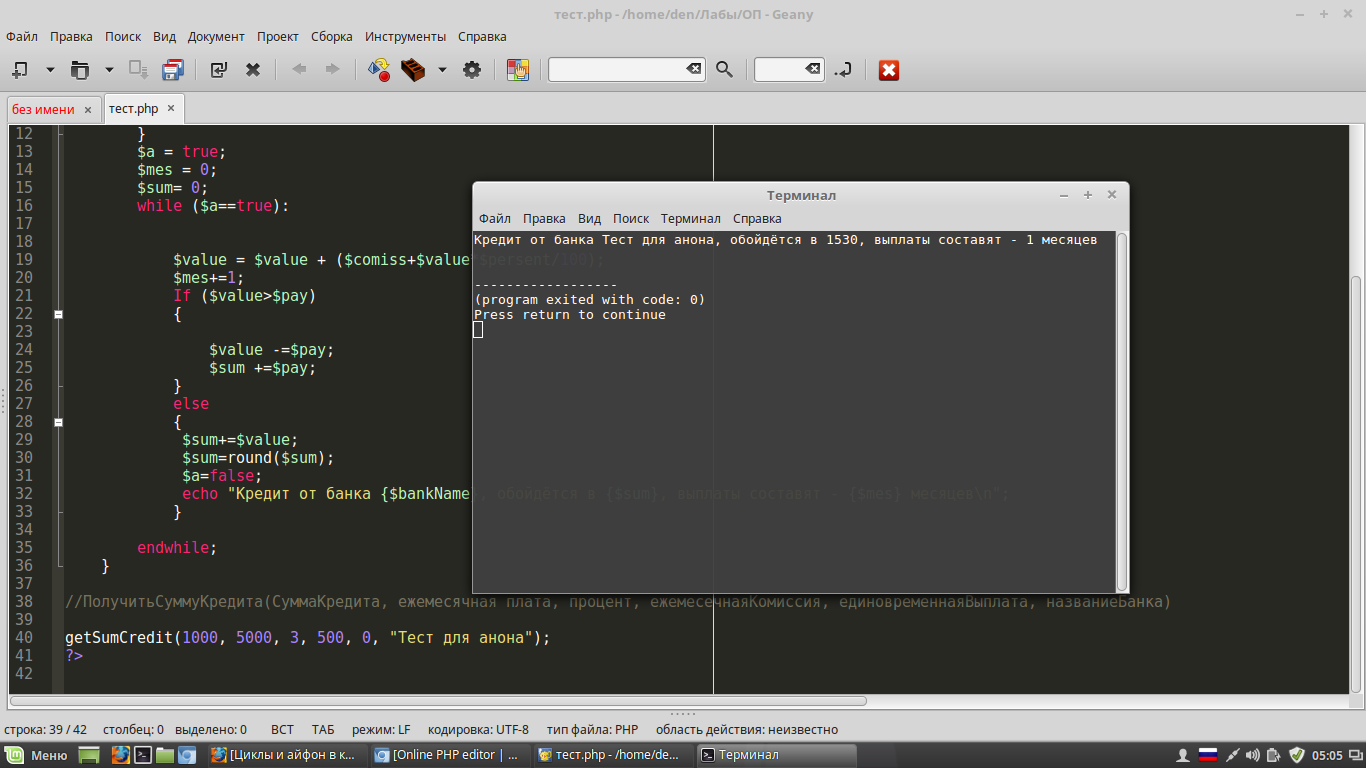Open Поиск menu in Terminal window

click(631, 218)
